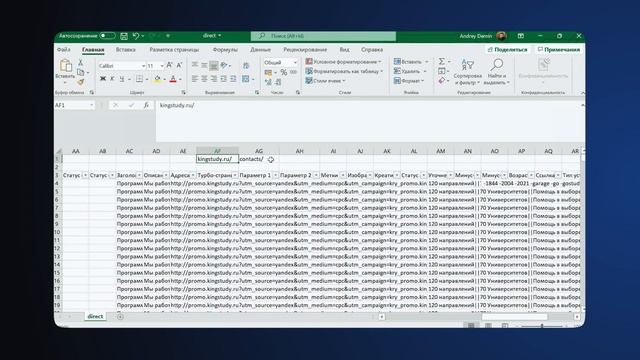
Task: Toggle Italic formatting
Action: pos(112,79)
